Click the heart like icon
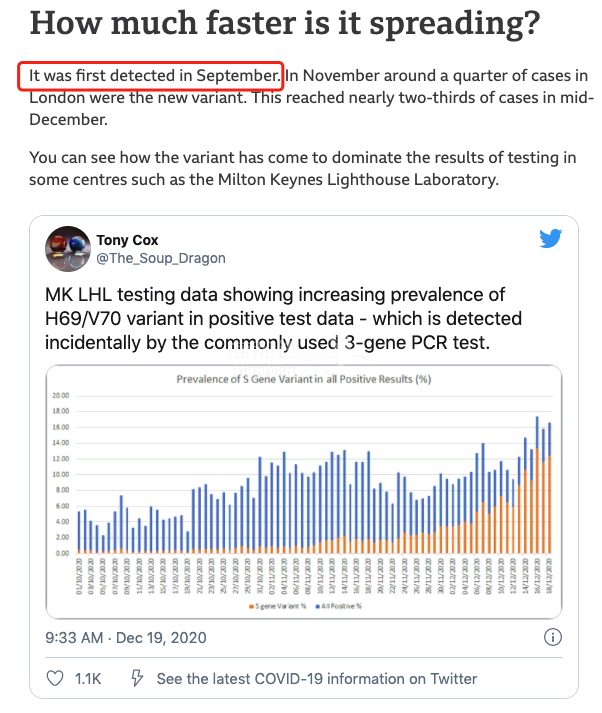Viewport: 602px width, 713px height. click(x=55, y=678)
